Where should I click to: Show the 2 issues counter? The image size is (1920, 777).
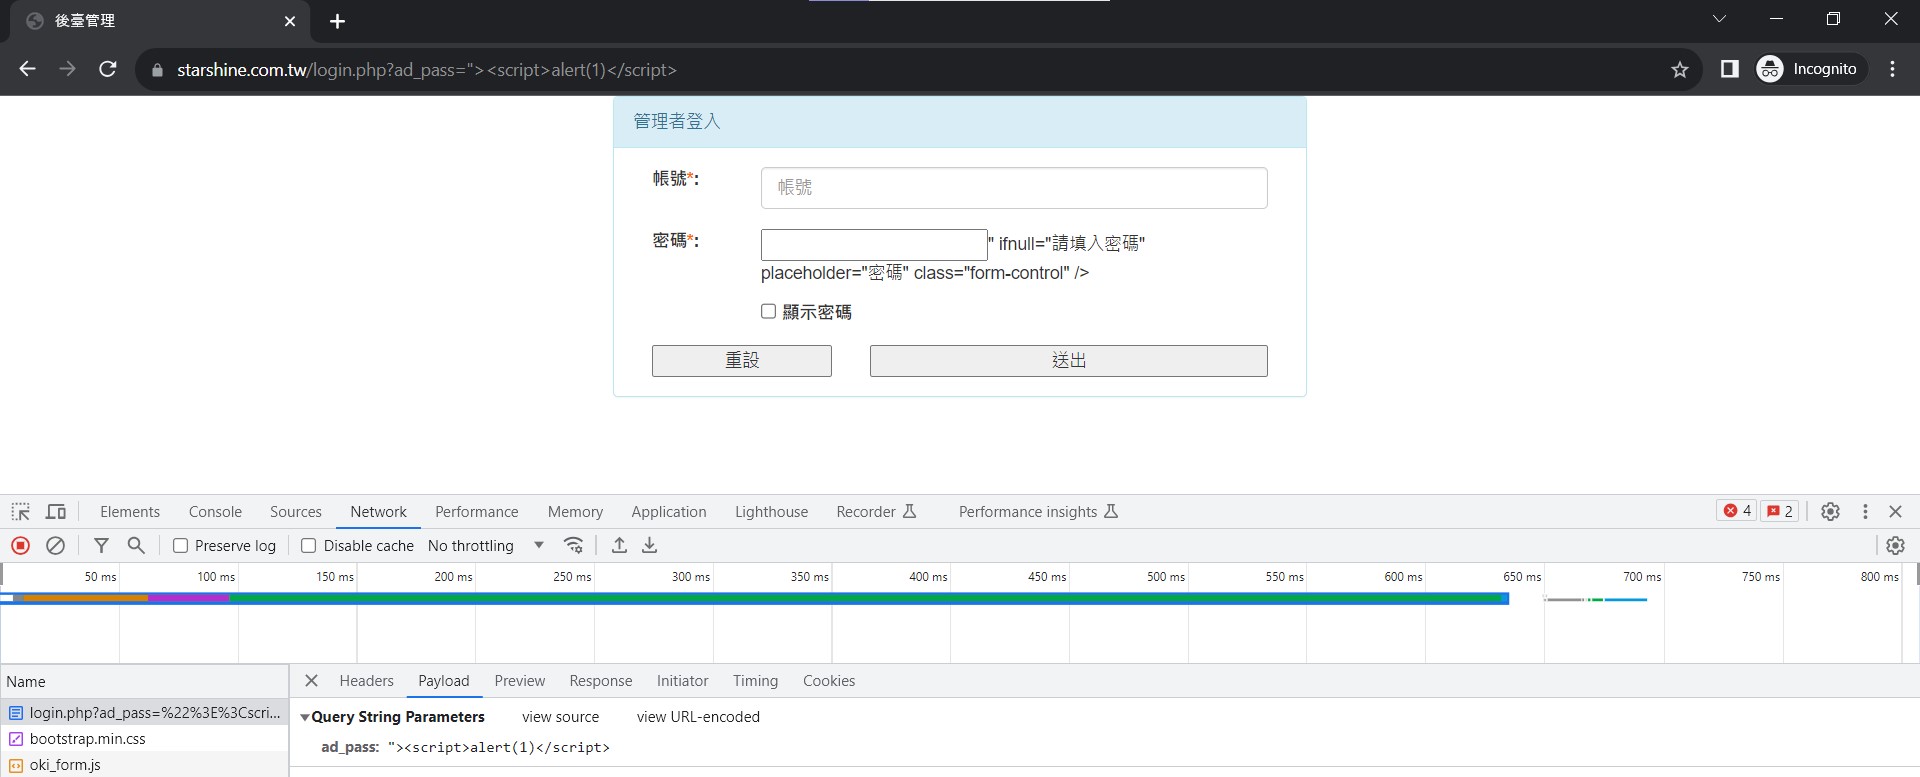point(1780,511)
